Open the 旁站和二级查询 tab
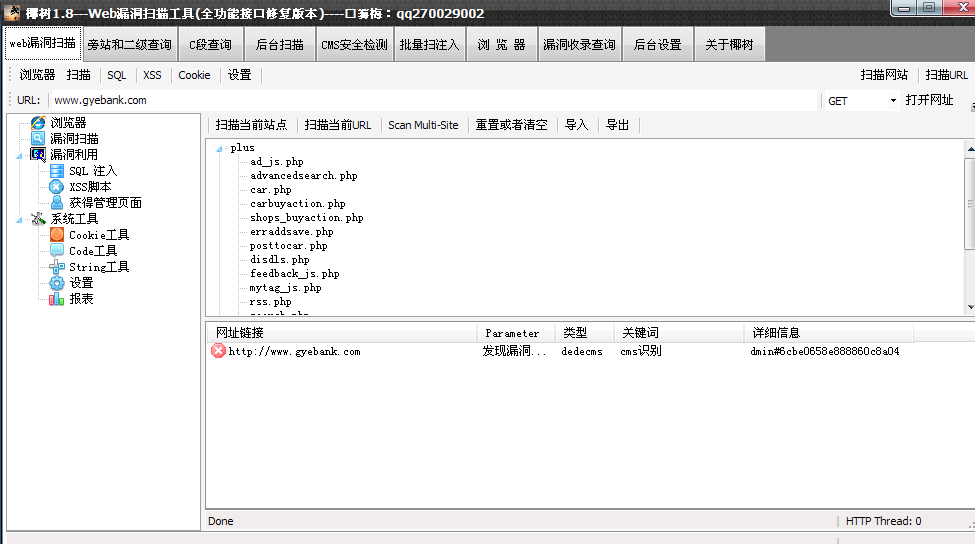The image size is (975, 544). click(x=130, y=44)
